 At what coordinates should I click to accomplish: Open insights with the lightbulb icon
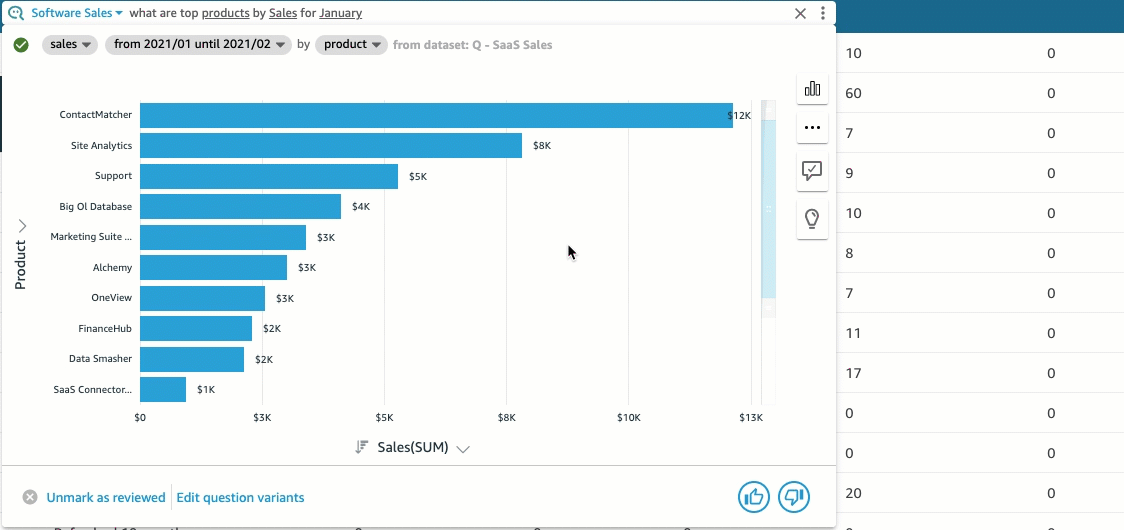[812, 218]
